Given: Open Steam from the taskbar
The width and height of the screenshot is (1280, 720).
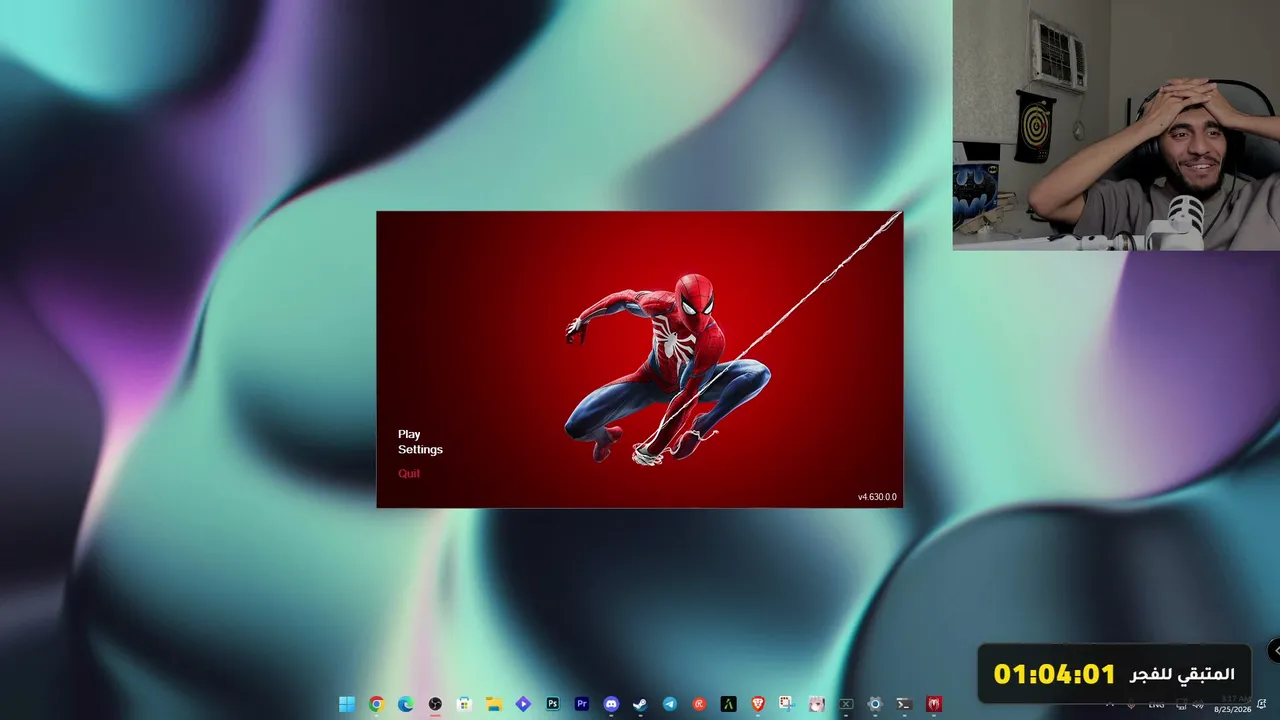Looking at the screenshot, I should [640, 704].
